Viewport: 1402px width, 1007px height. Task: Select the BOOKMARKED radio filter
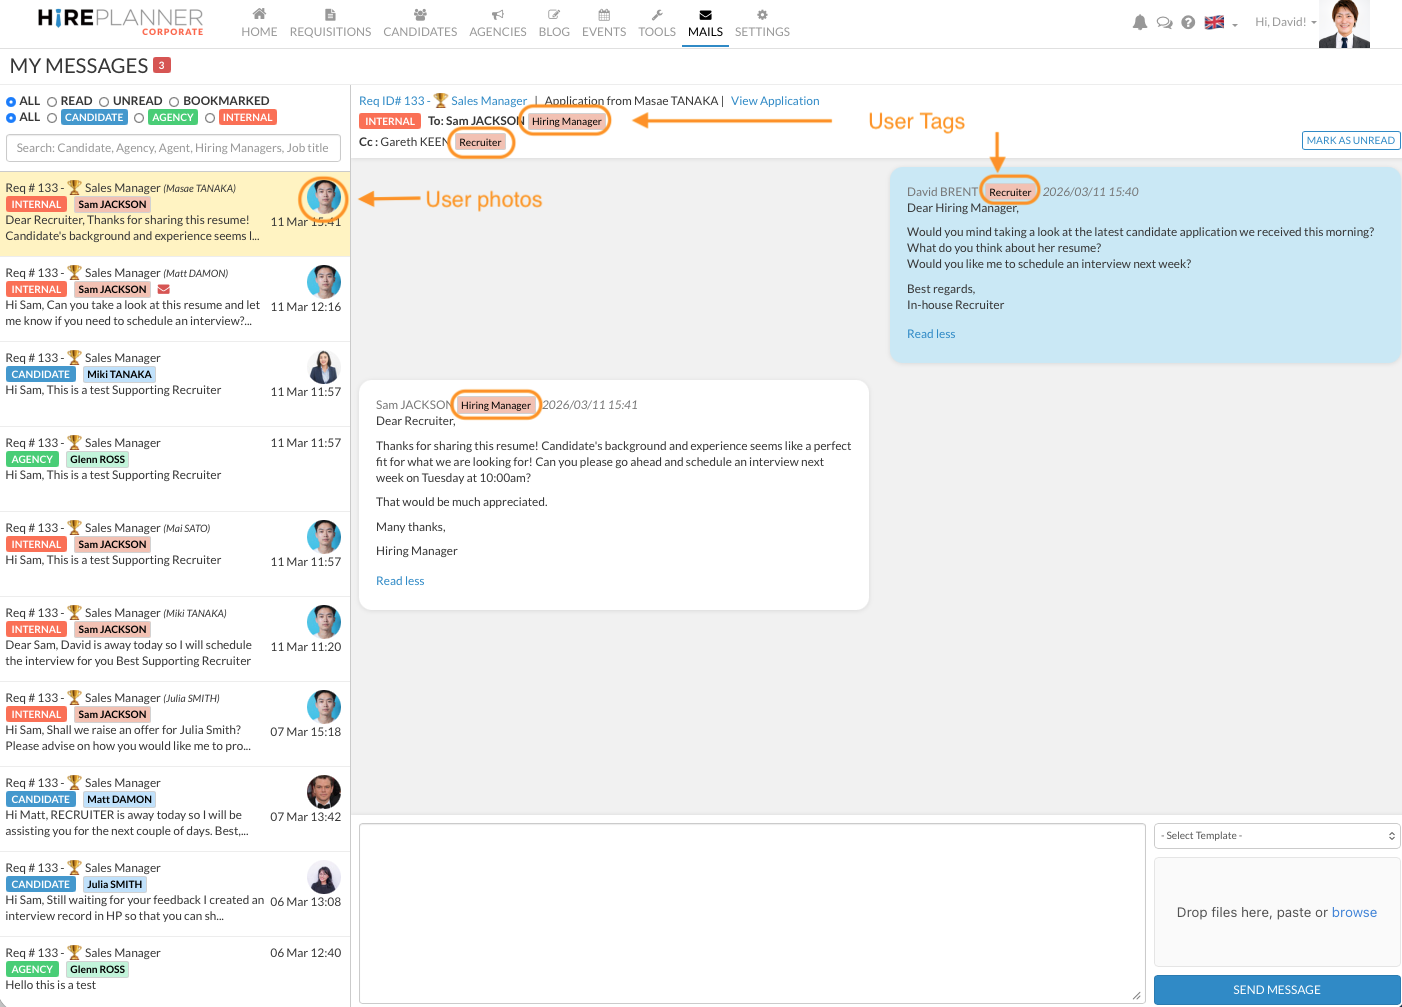pos(174,101)
